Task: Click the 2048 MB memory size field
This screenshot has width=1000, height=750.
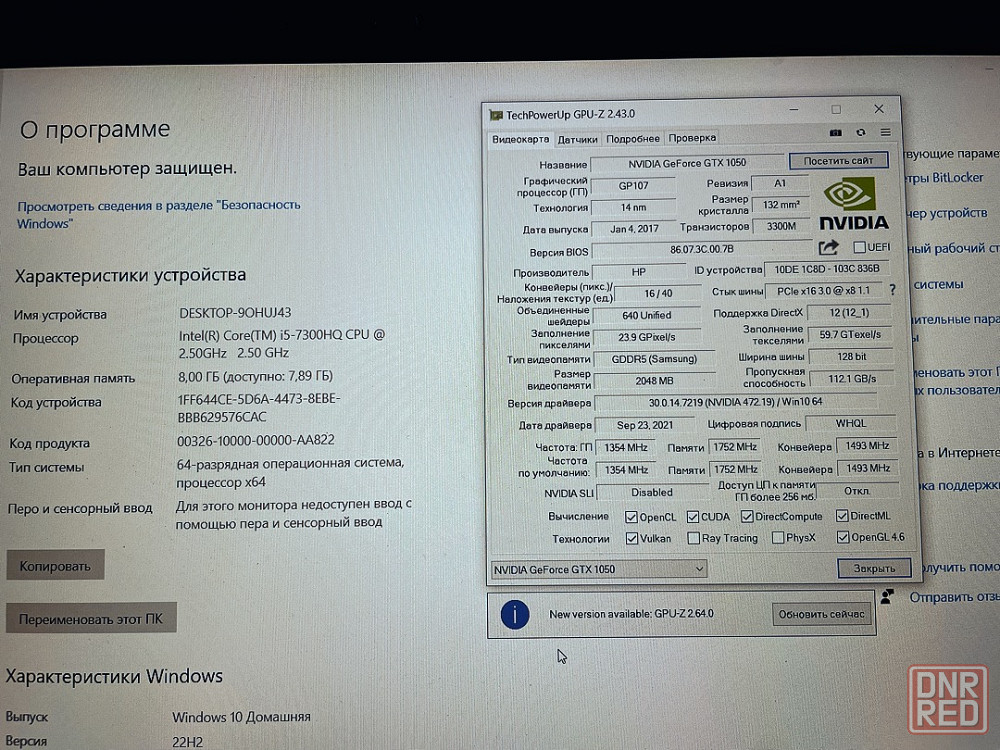Action: click(654, 381)
